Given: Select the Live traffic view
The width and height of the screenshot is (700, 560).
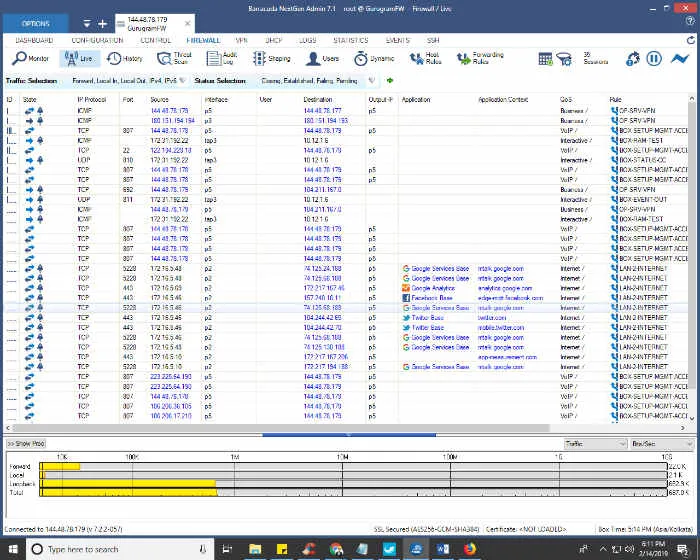Looking at the screenshot, I should click(x=79, y=59).
